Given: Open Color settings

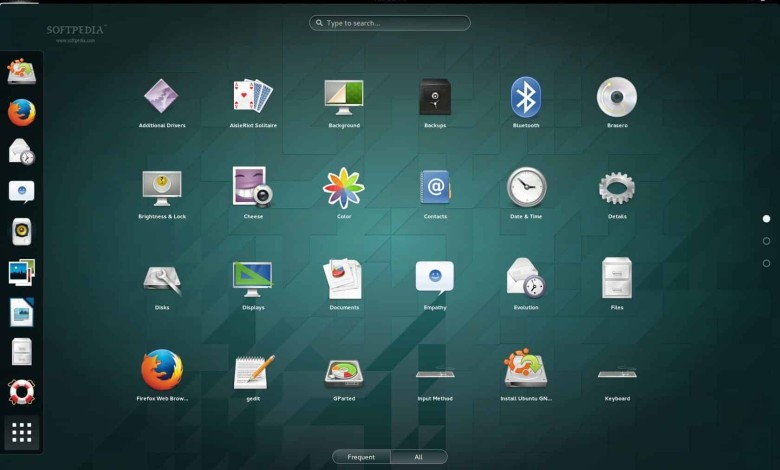Looking at the screenshot, I should pos(344,188).
